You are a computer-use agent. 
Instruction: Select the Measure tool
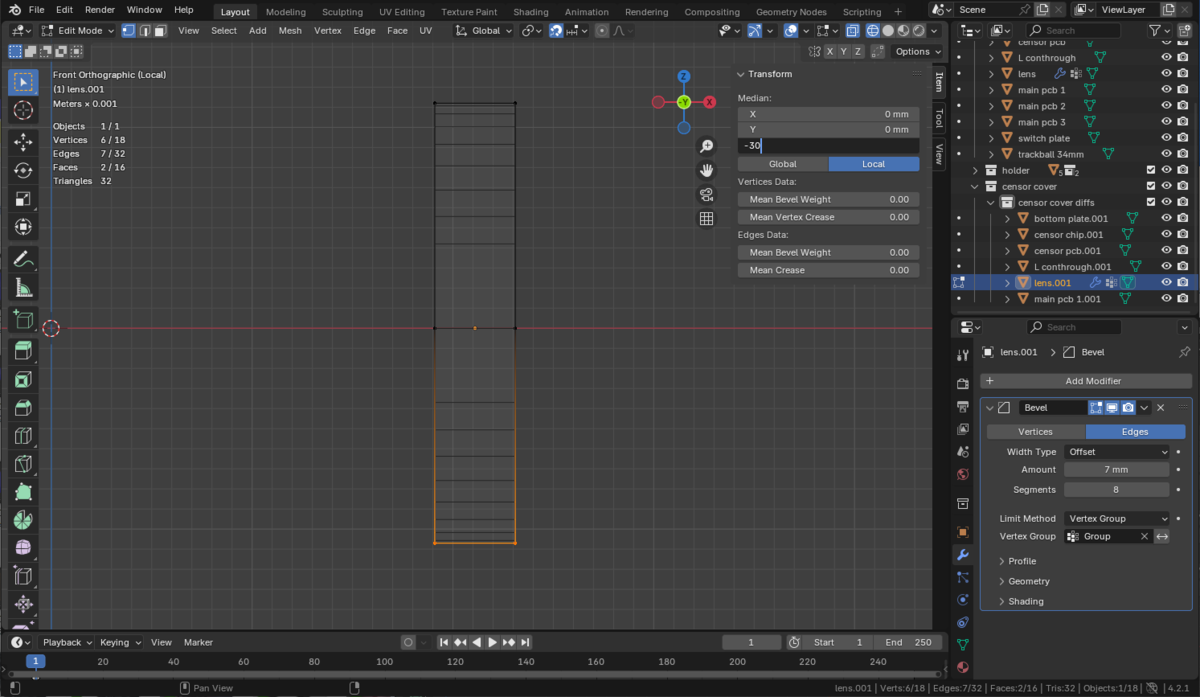pos(22,289)
